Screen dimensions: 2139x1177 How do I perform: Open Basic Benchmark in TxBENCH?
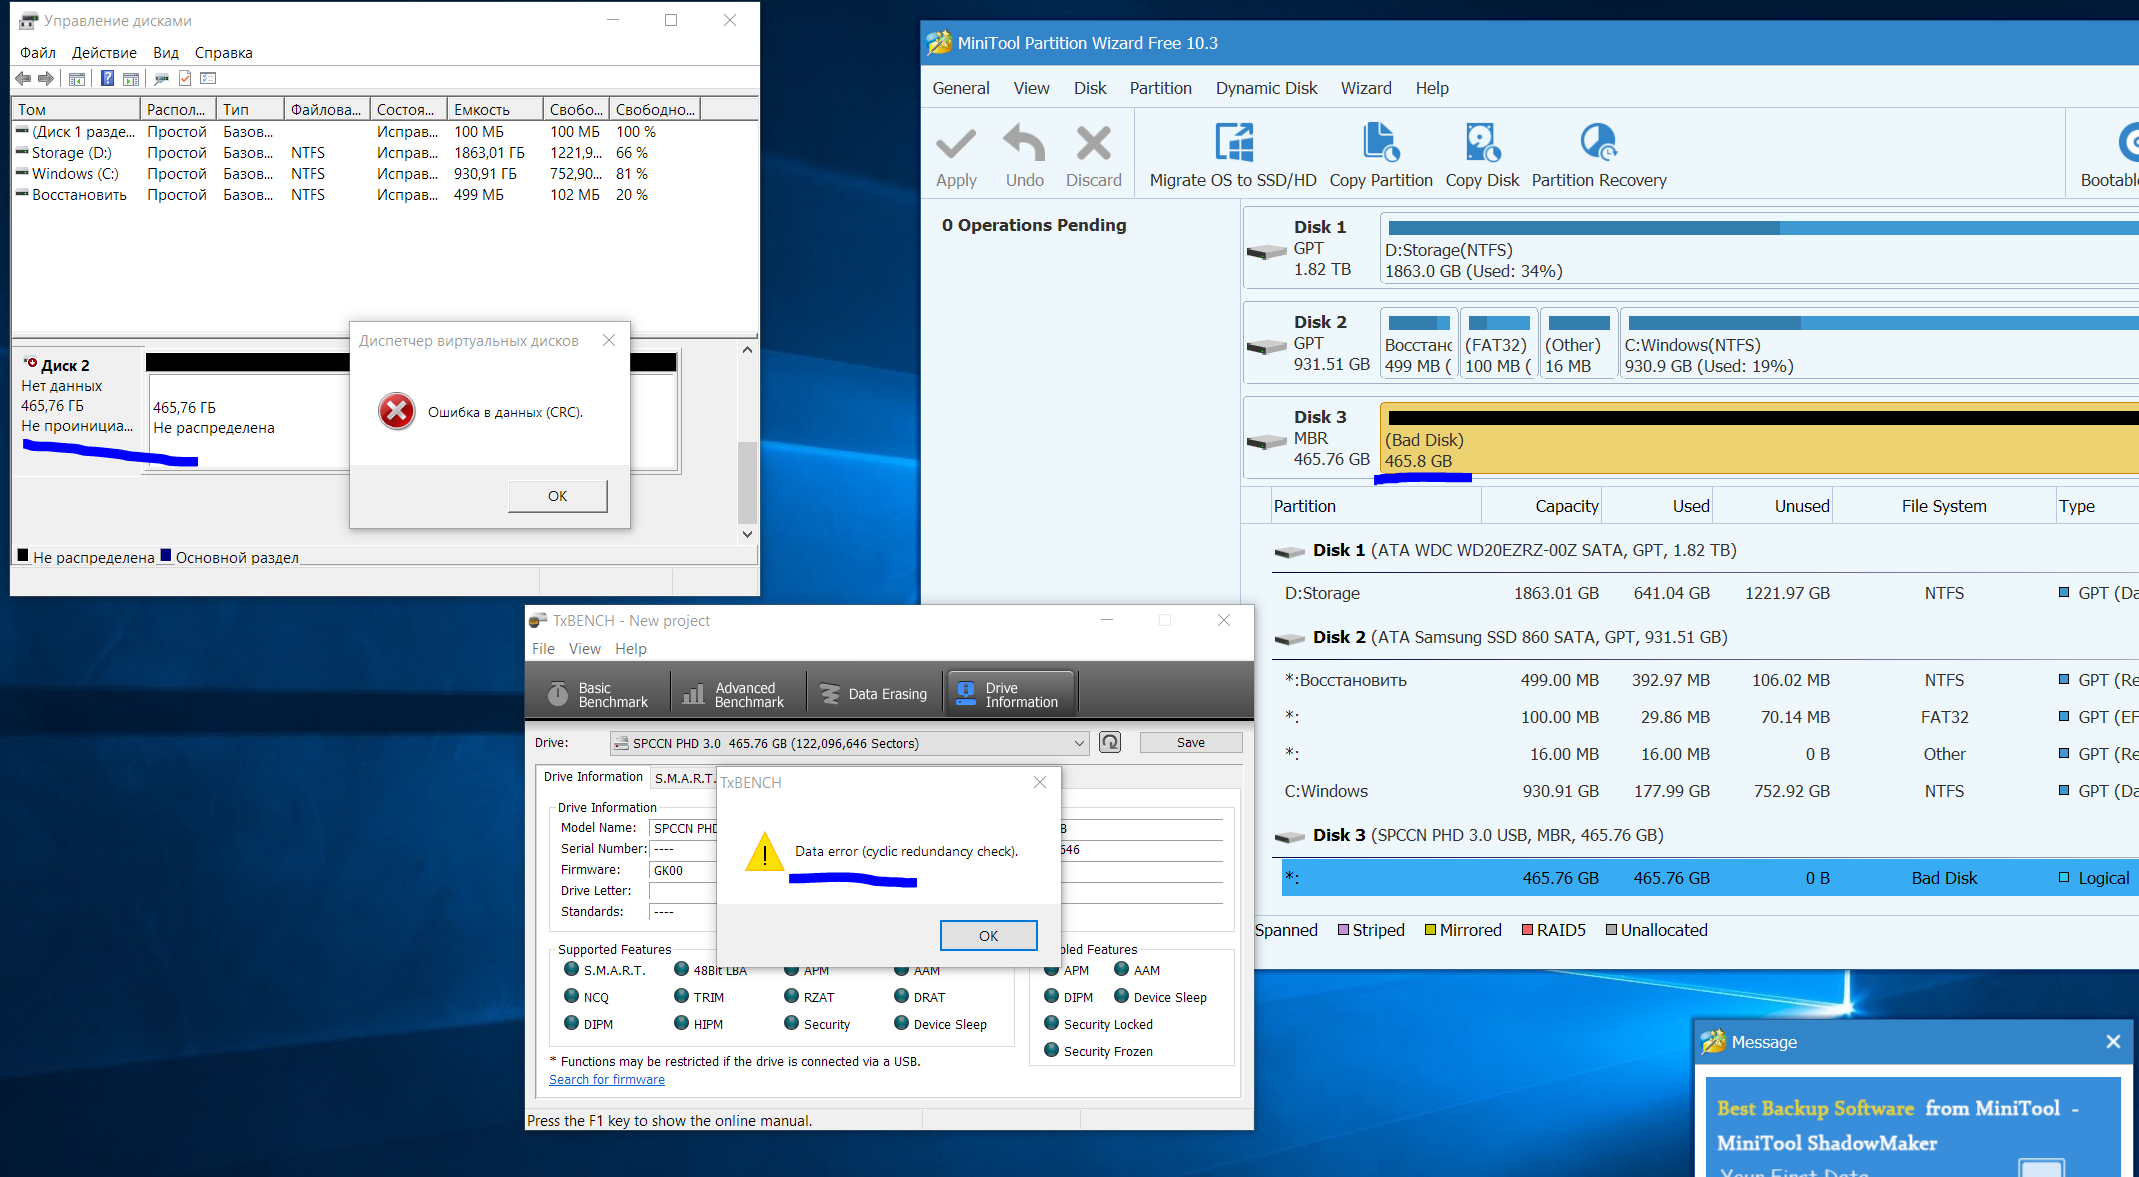tap(598, 694)
